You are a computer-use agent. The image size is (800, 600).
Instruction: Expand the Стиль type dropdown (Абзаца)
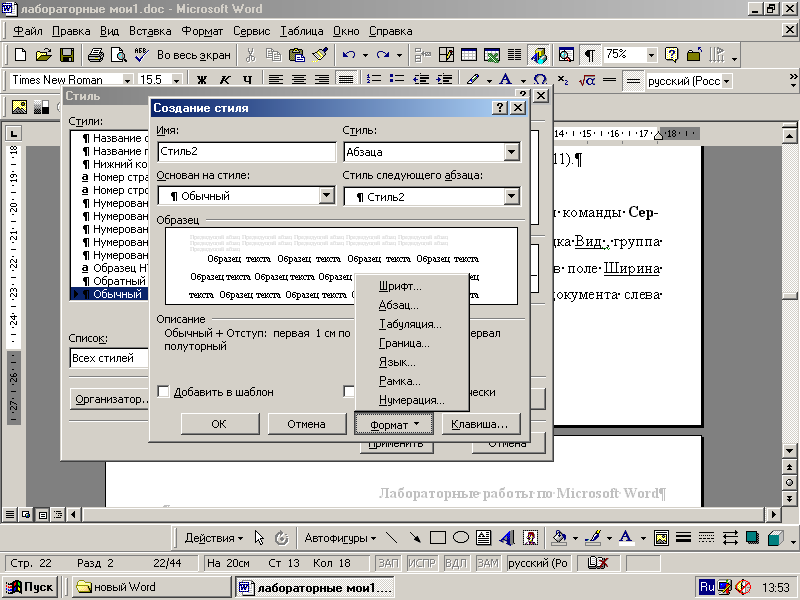[511, 152]
